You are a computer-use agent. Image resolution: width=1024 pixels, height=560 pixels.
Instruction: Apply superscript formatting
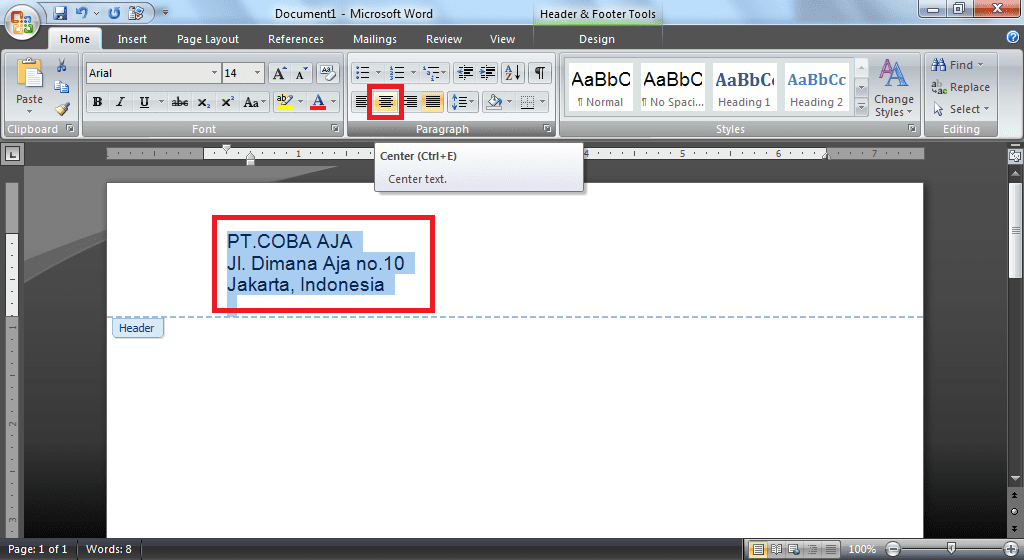click(227, 102)
